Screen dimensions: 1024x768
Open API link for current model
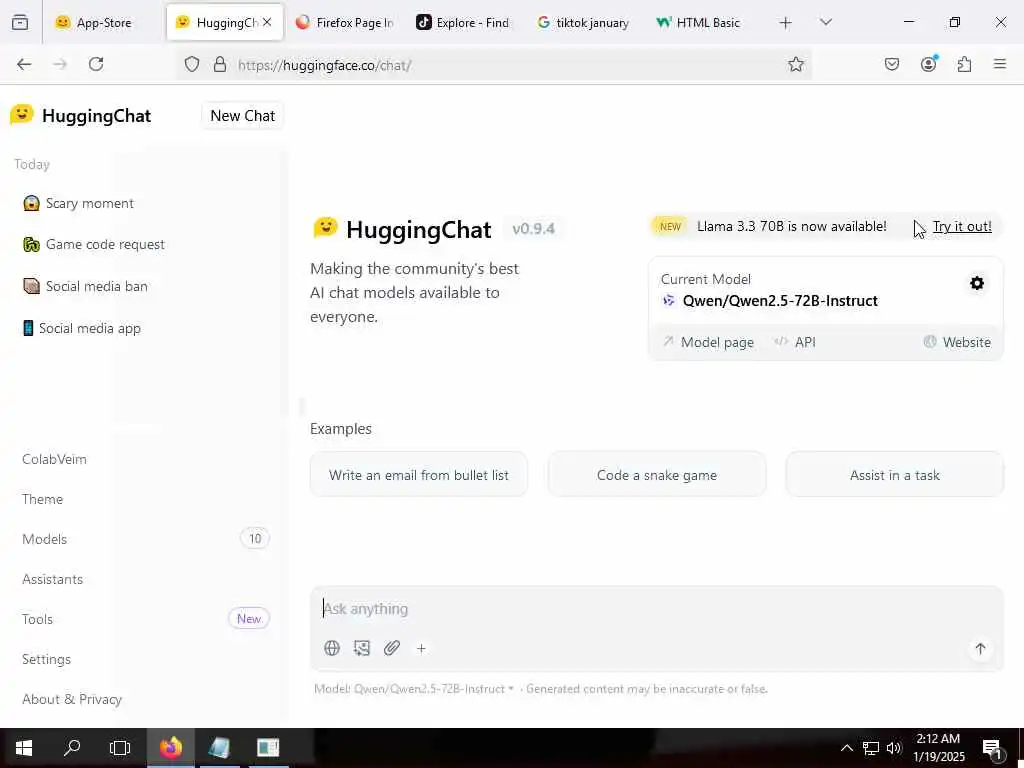[x=795, y=342]
